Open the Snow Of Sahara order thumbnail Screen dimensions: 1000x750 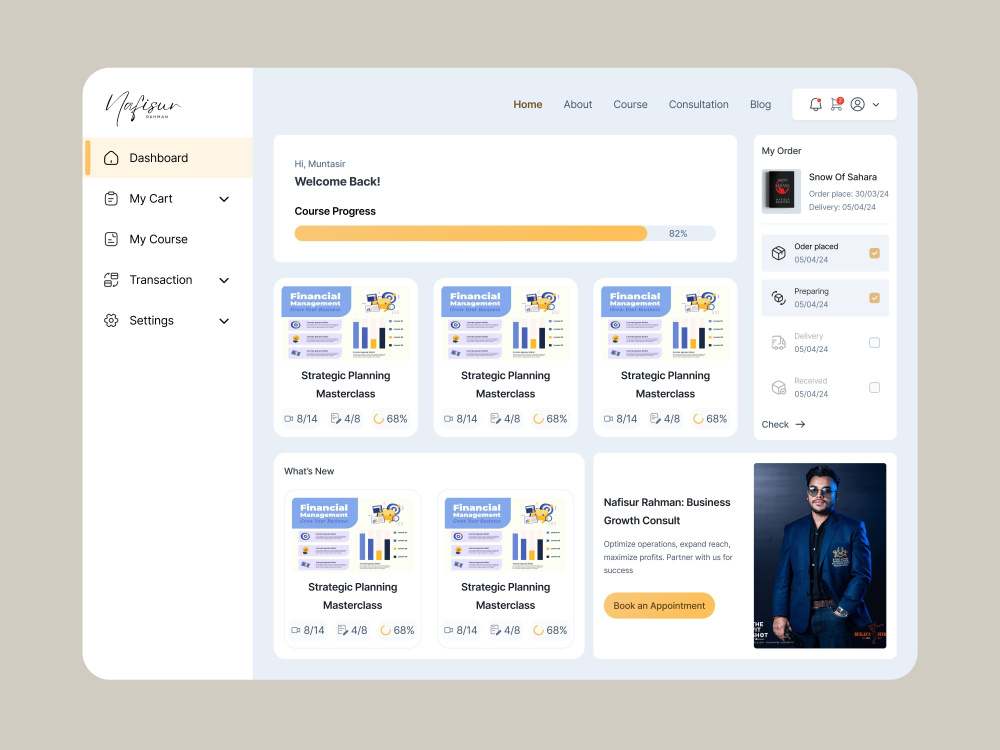[781, 191]
